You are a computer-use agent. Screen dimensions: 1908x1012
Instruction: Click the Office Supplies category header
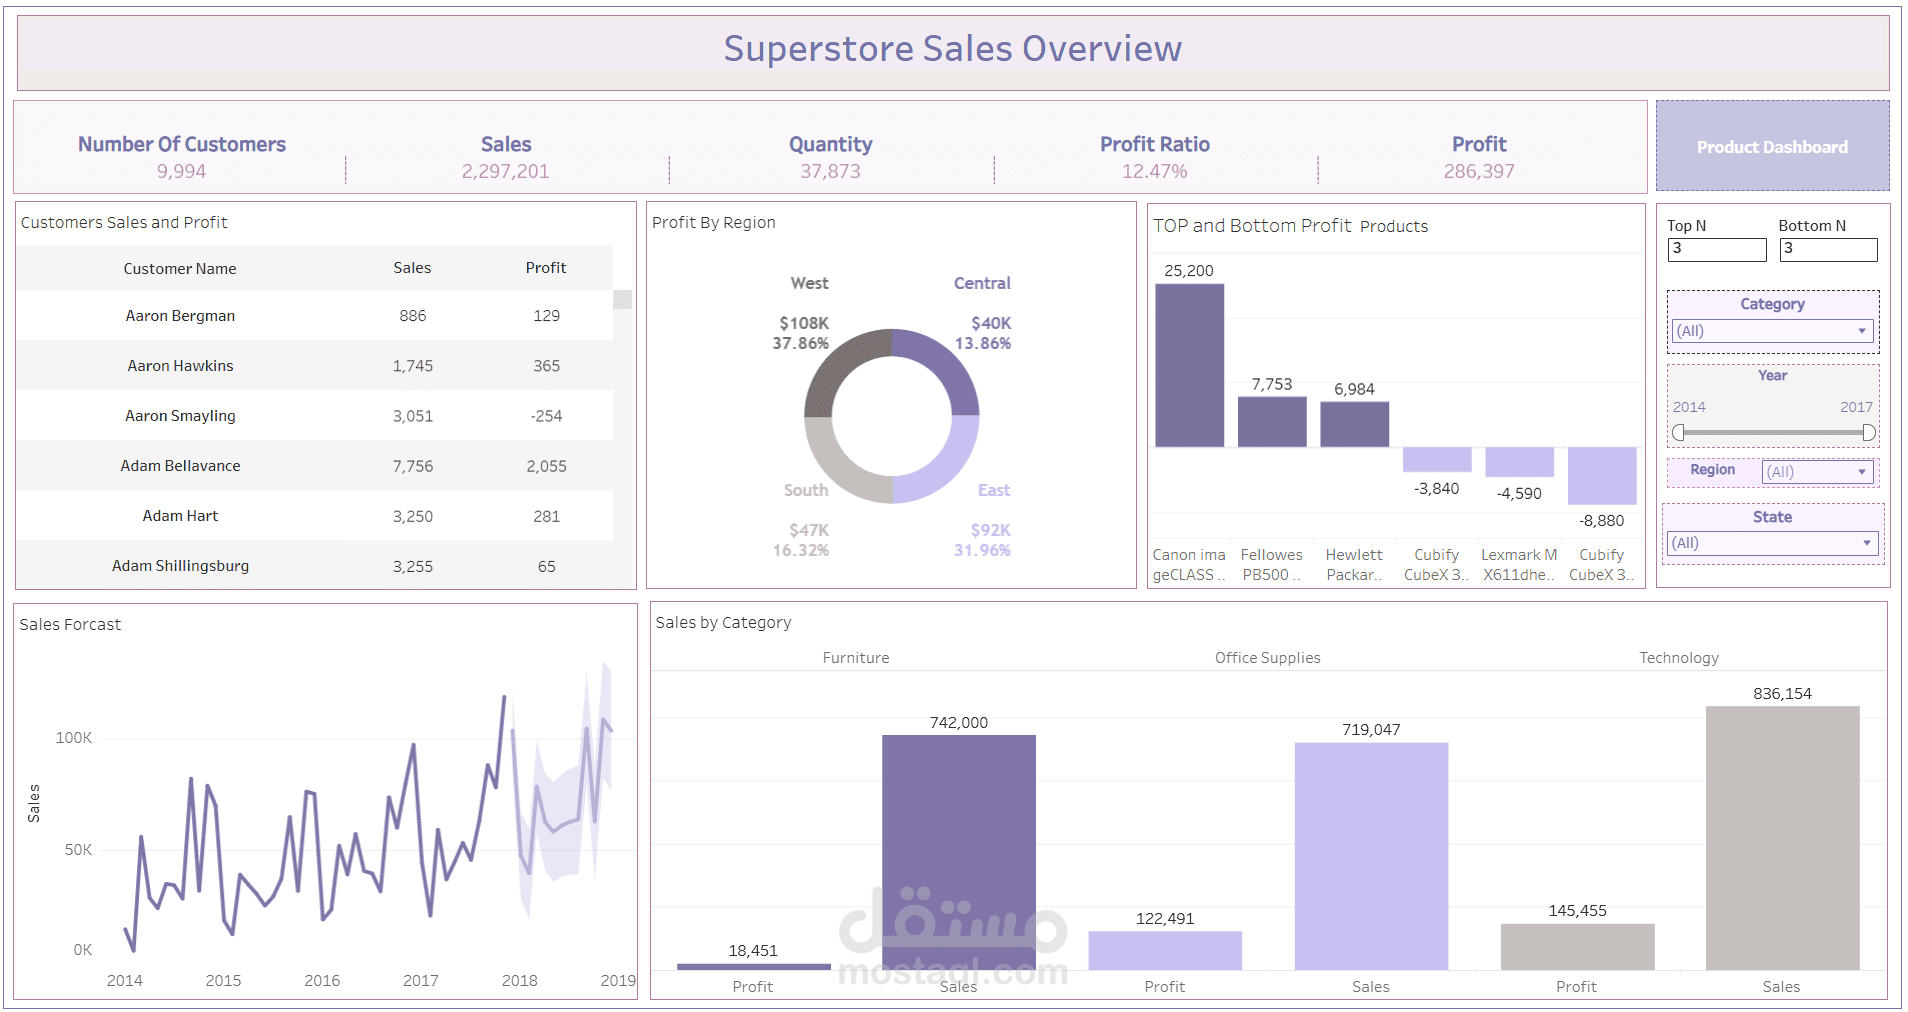click(1267, 657)
